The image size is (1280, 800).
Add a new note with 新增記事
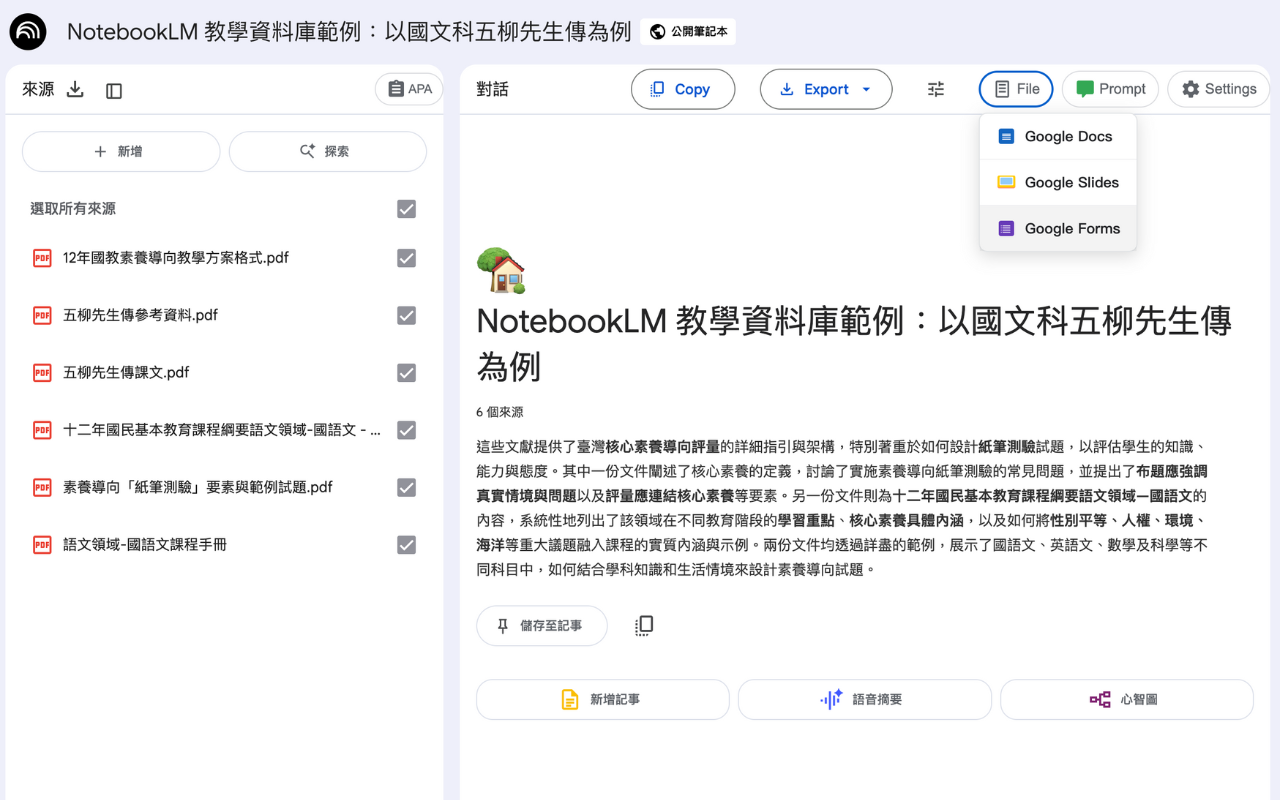[602, 699]
